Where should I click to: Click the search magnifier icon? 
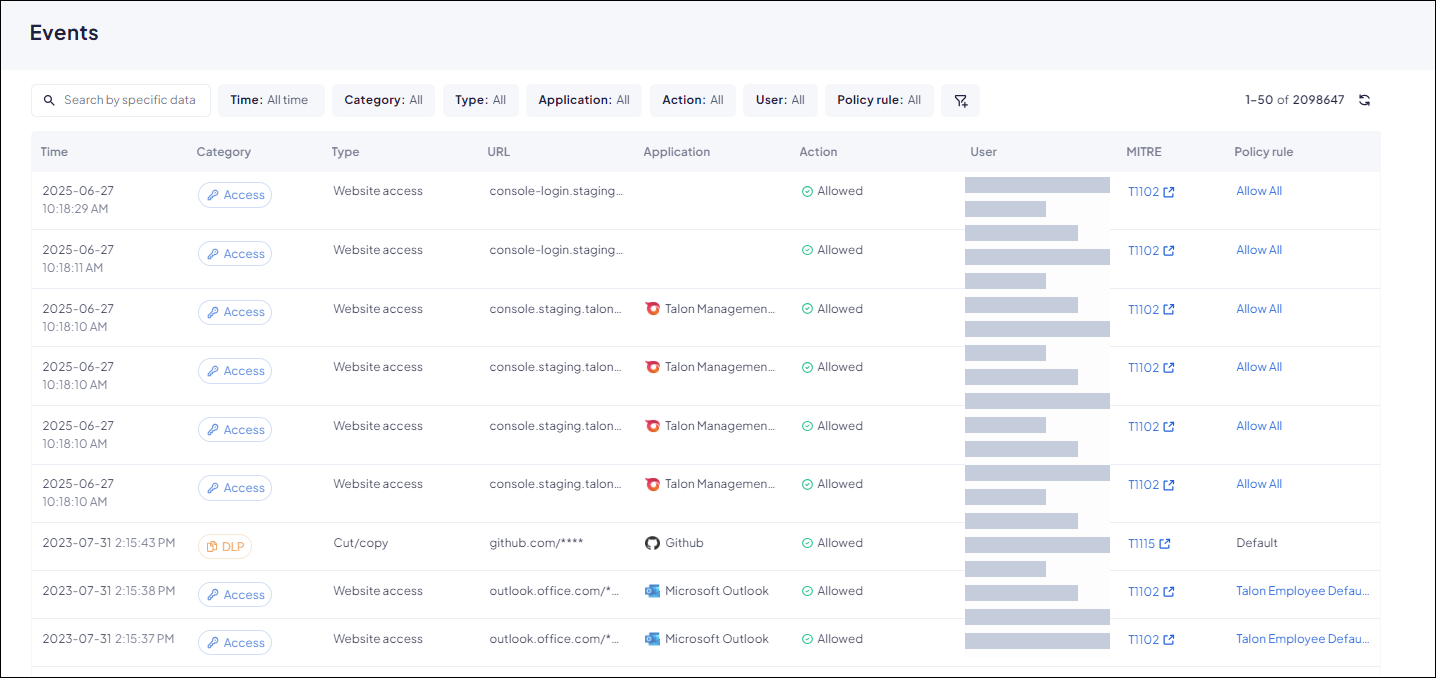(x=50, y=100)
